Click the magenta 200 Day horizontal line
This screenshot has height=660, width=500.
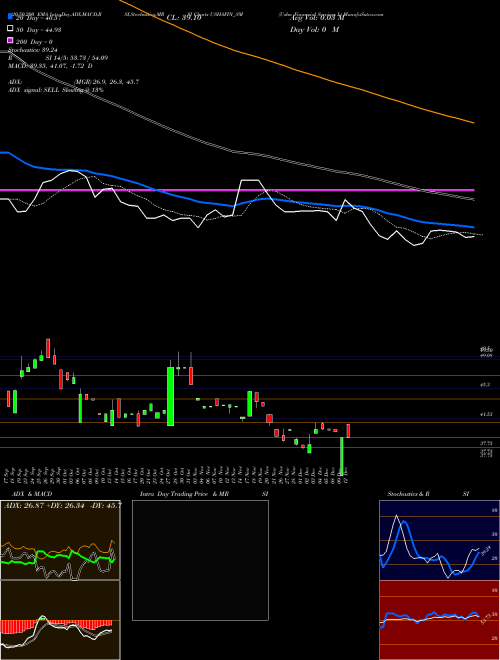pos(237,190)
